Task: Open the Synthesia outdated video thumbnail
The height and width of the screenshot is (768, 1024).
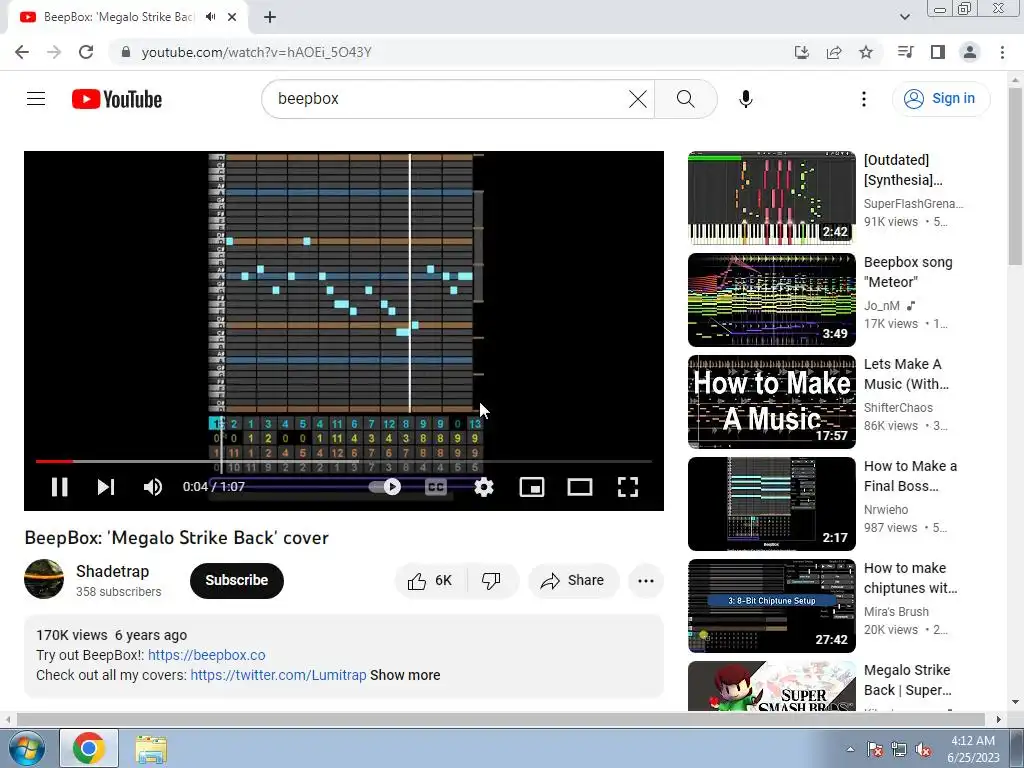Action: click(x=771, y=198)
